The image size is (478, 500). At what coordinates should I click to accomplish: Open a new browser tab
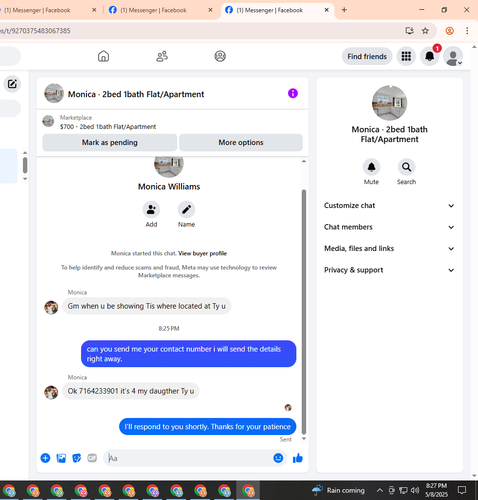point(344,10)
